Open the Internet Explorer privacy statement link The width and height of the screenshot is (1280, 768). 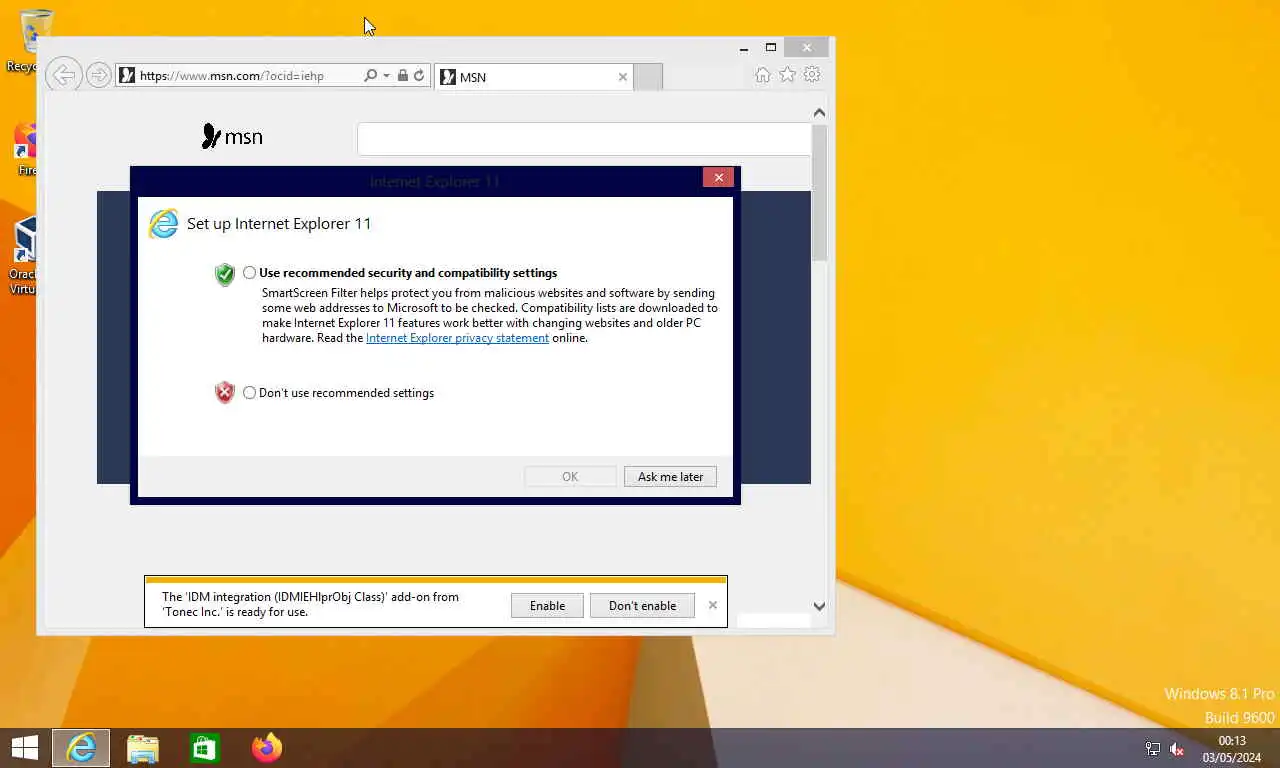point(457,338)
